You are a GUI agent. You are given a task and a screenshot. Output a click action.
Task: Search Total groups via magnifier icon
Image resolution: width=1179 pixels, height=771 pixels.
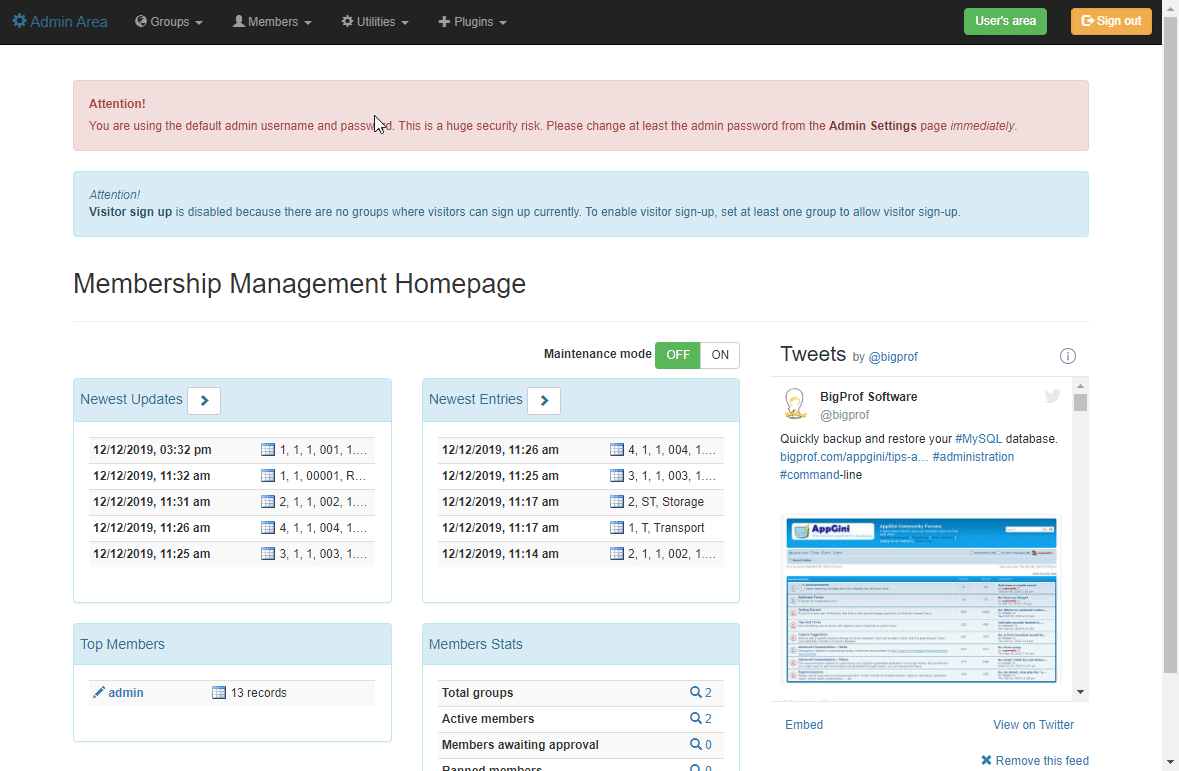click(x=696, y=692)
